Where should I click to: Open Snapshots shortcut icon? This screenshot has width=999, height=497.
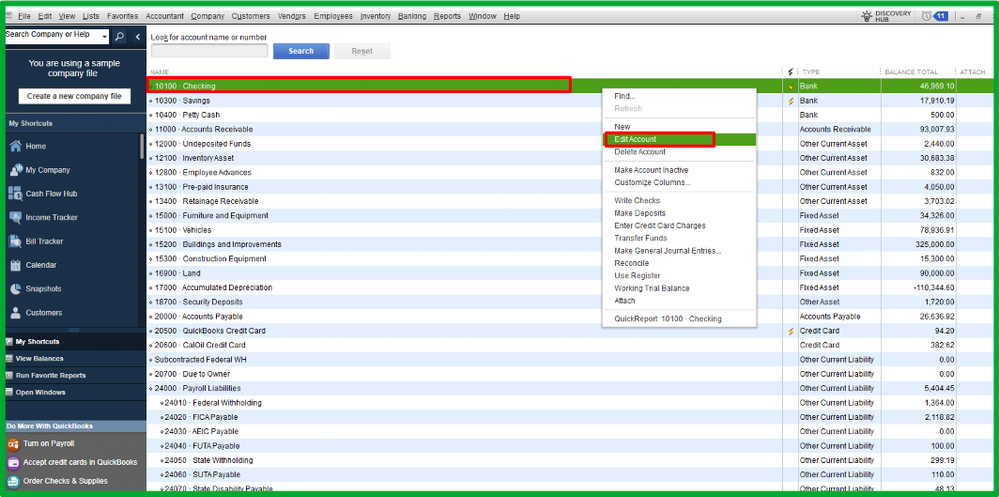coord(15,289)
